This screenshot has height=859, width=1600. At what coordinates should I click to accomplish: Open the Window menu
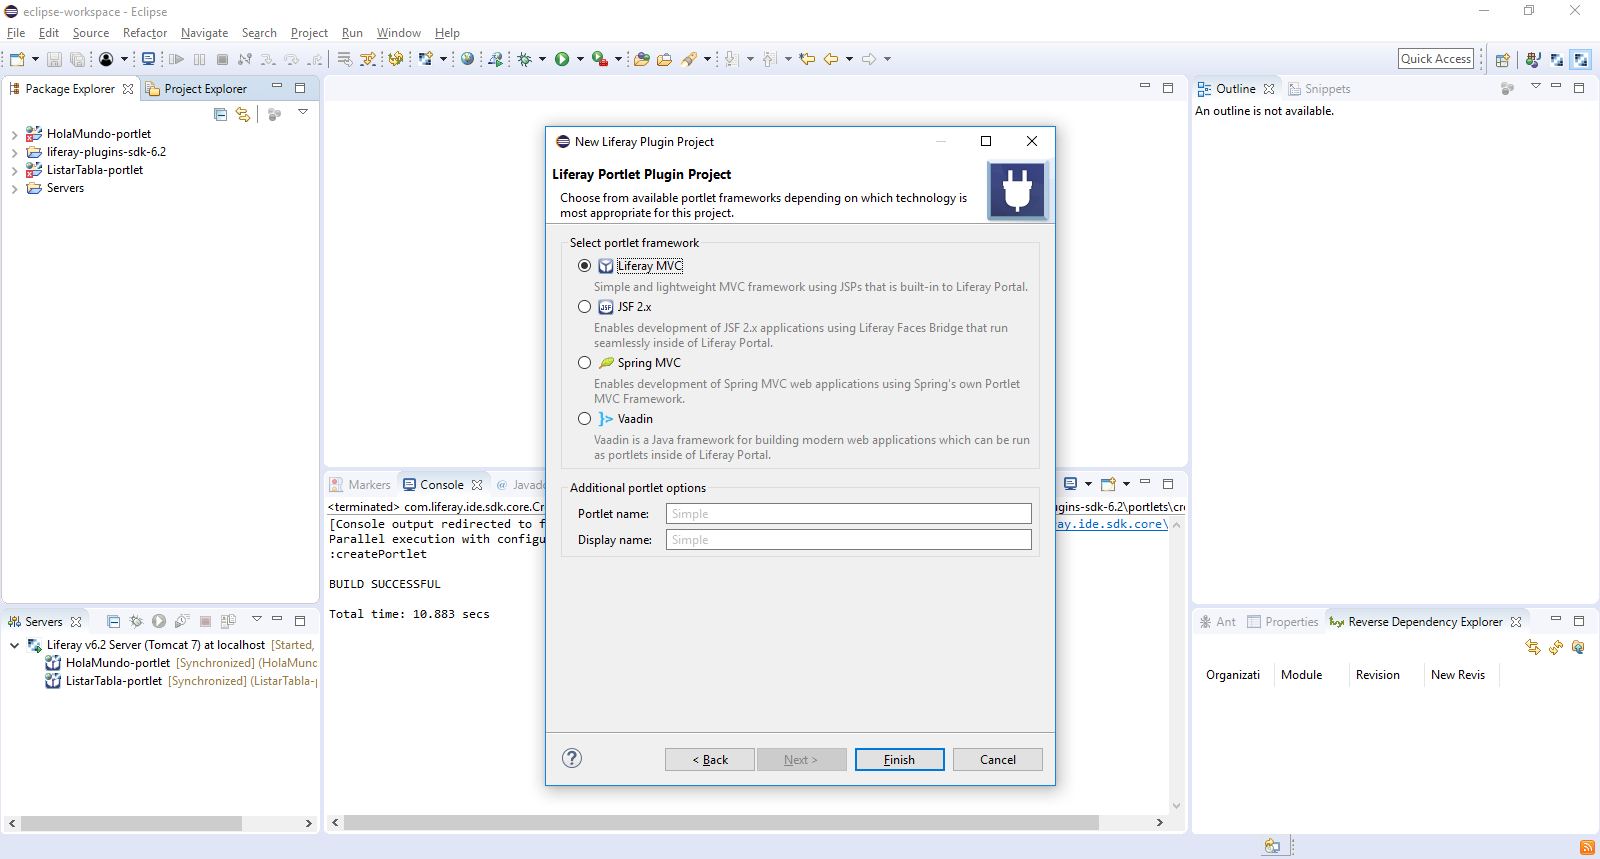pos(398,33)
